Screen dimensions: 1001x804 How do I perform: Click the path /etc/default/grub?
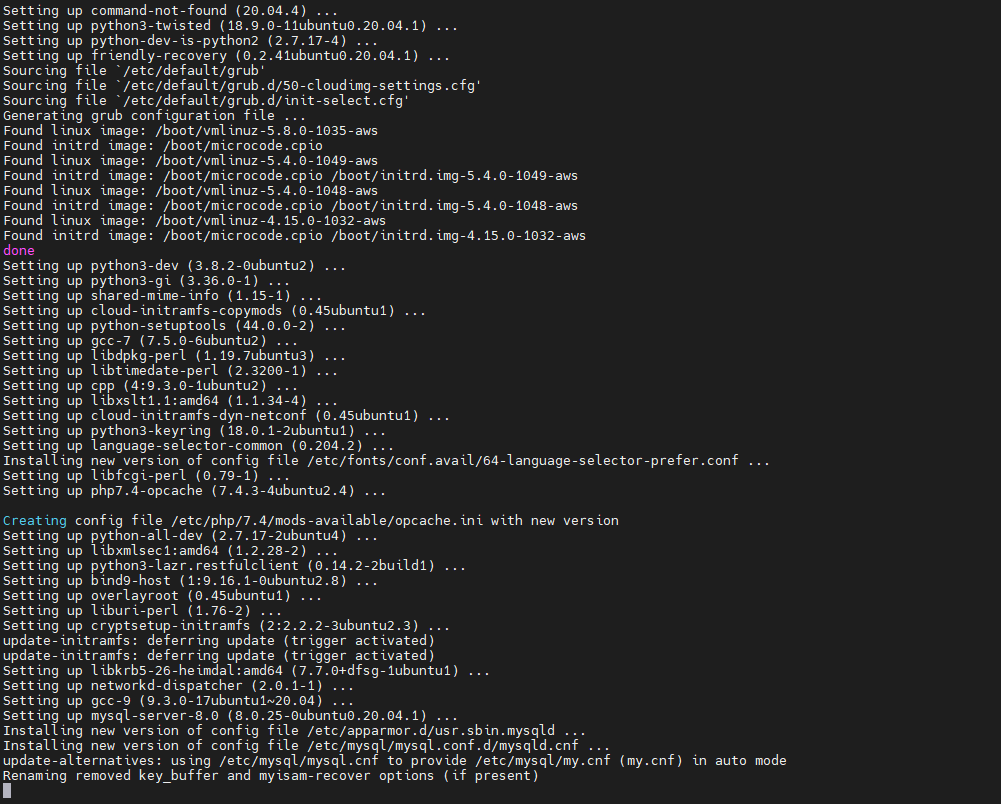[x=191, y=71]
